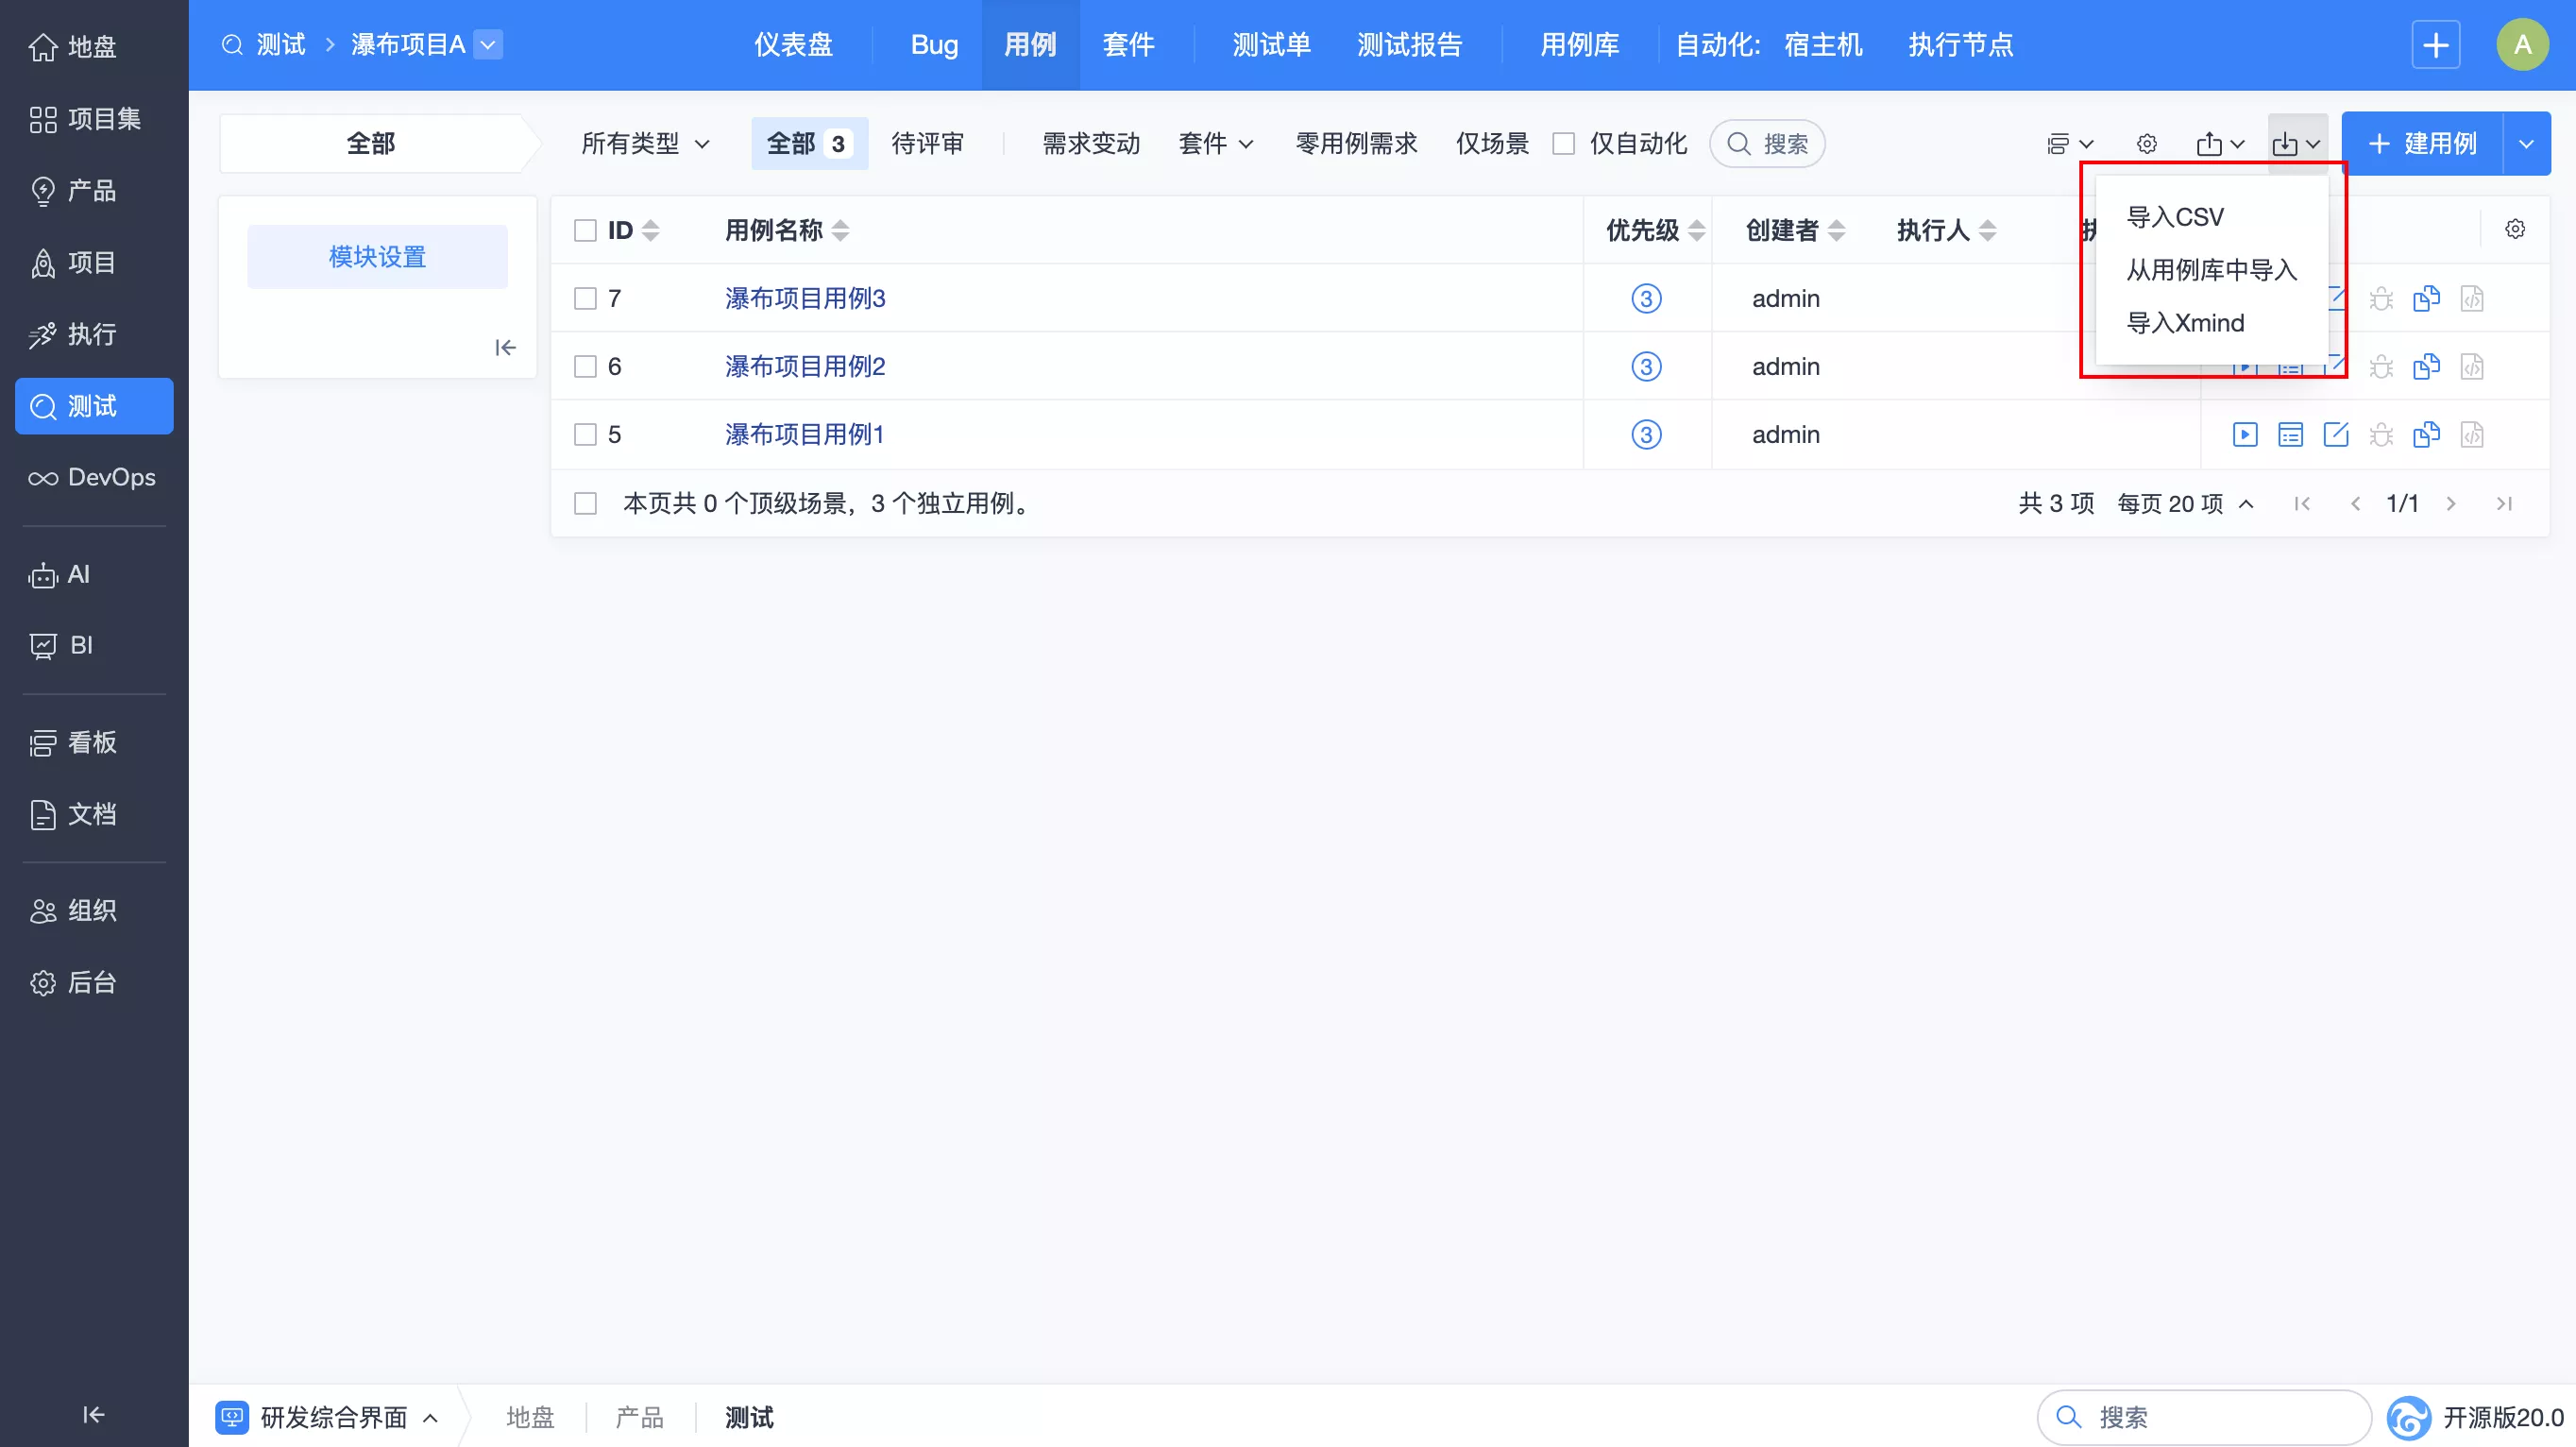The height and width of the screenshot is (1447, 2576).
Task: Open test case 瀑布项目用例2
Action: coord(803,366)
